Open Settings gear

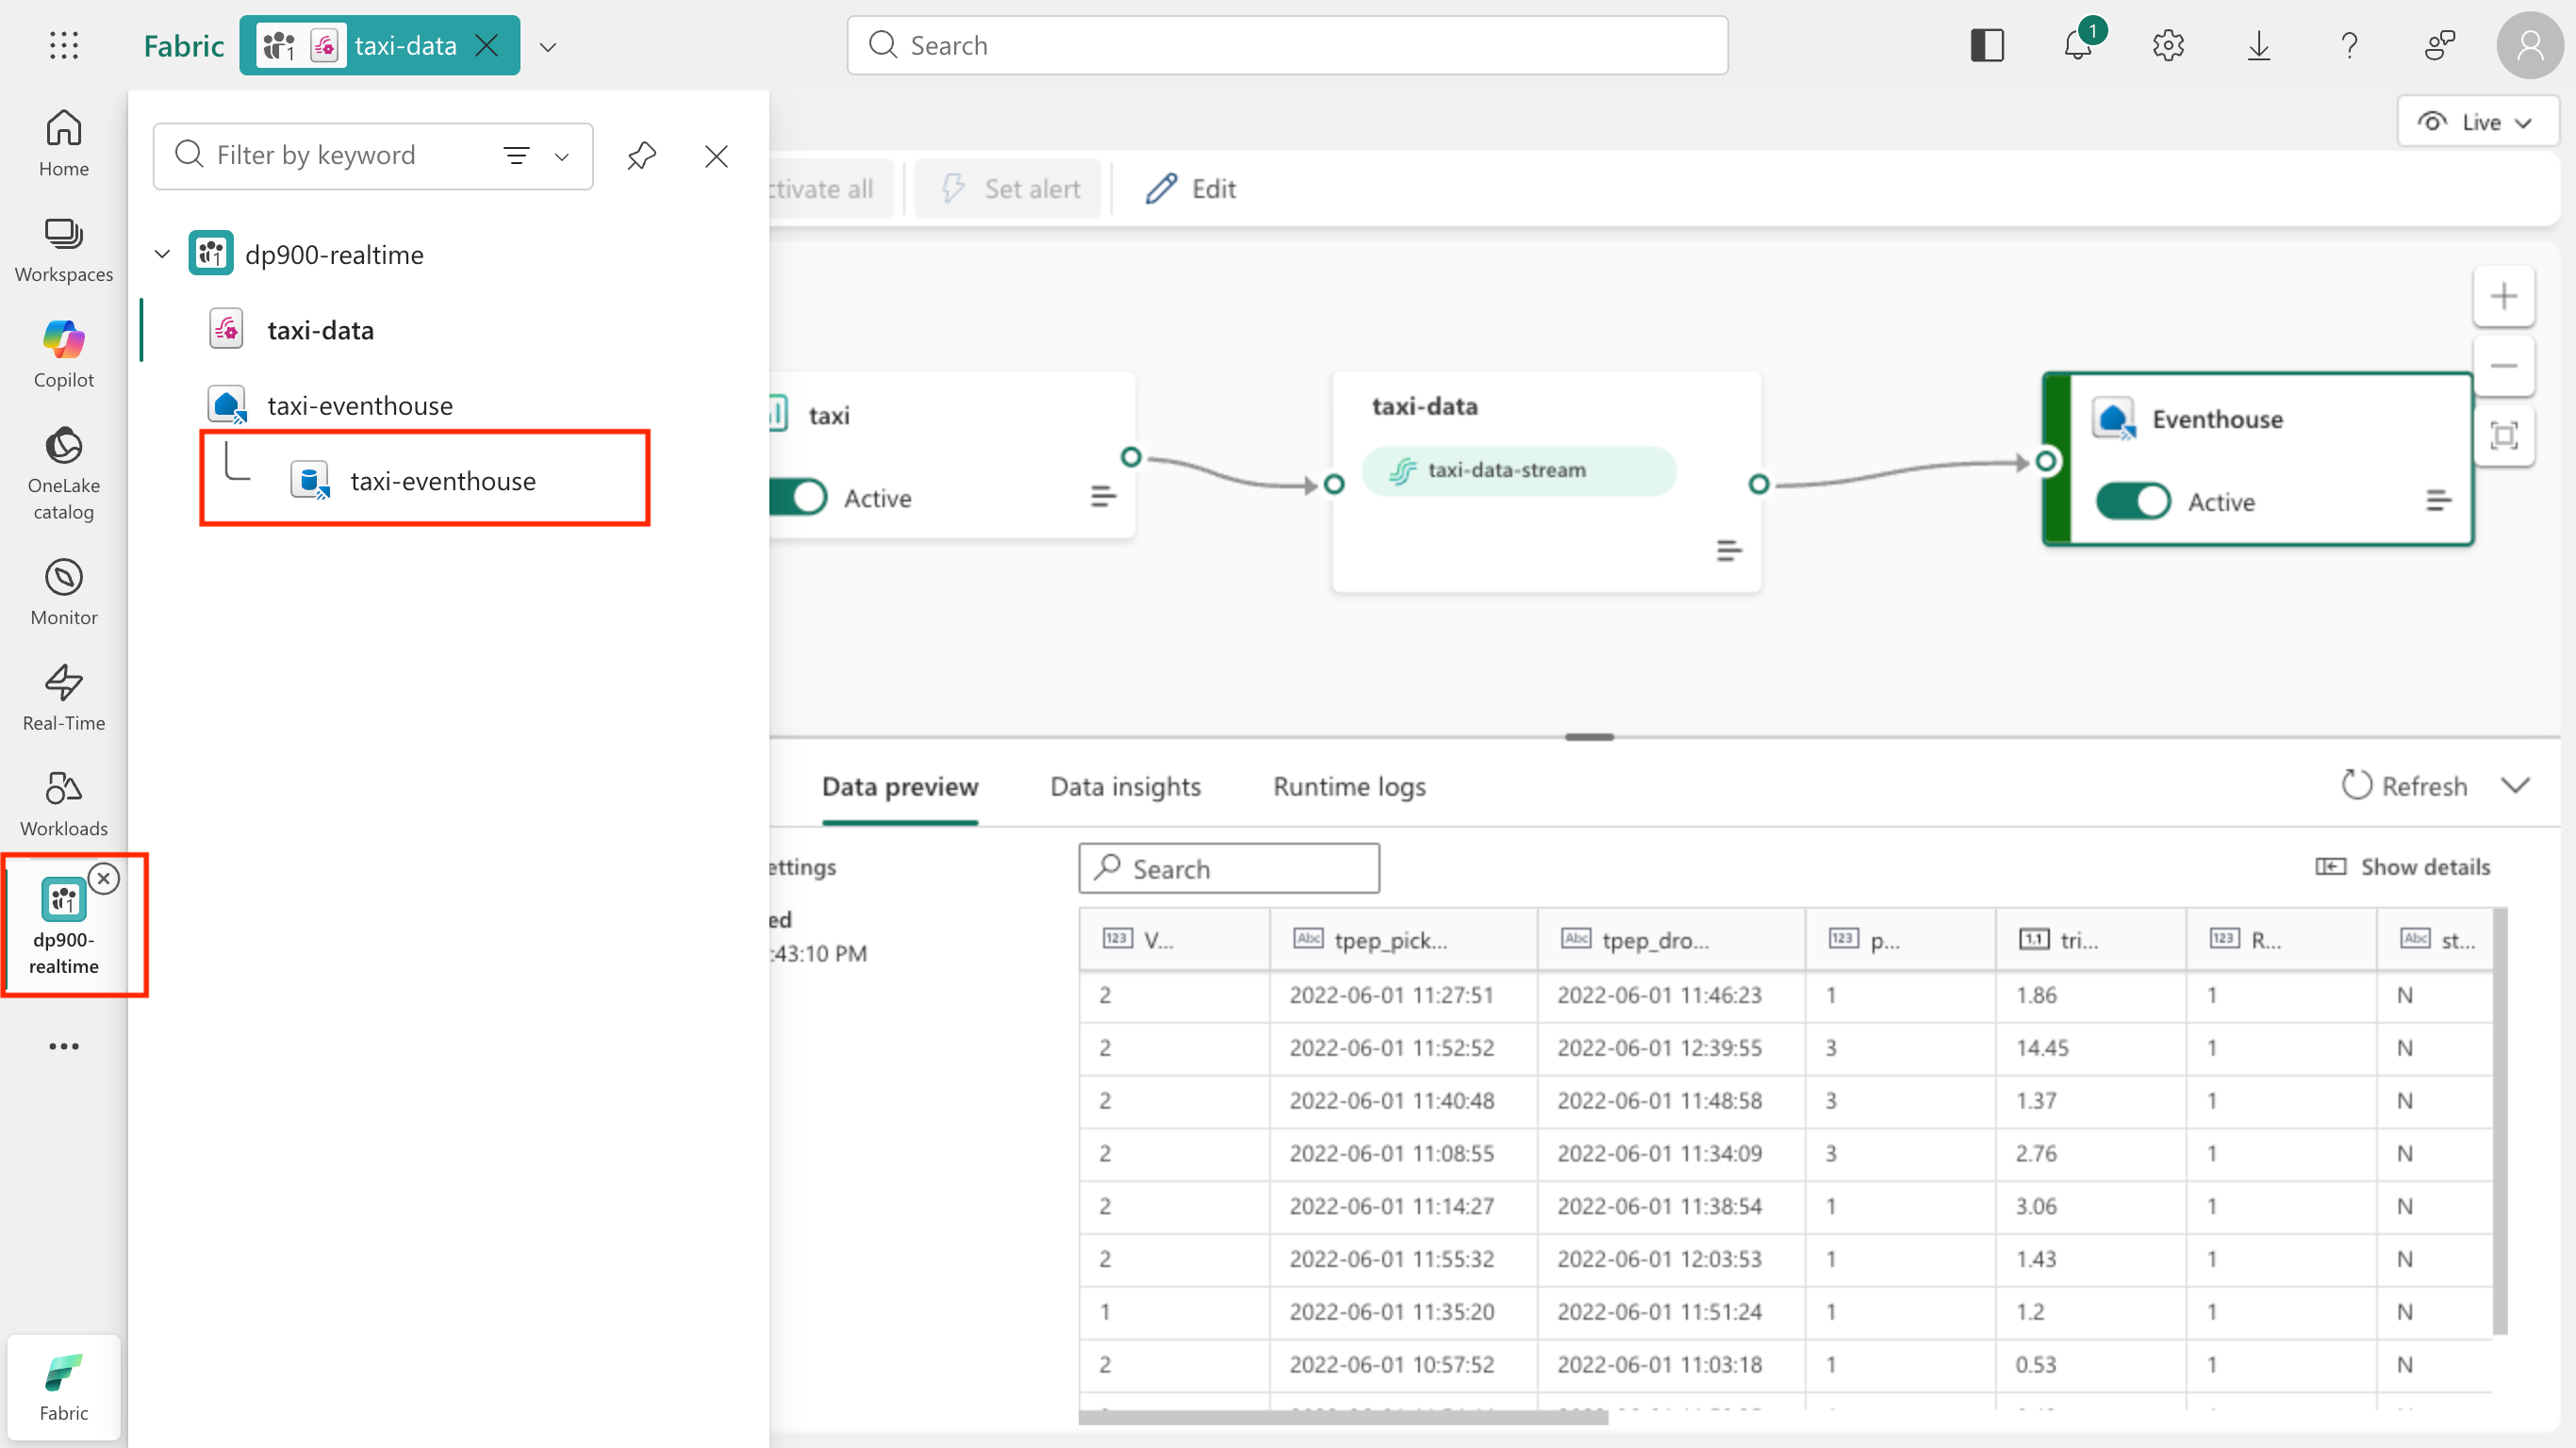click(x=2168, y=45)
